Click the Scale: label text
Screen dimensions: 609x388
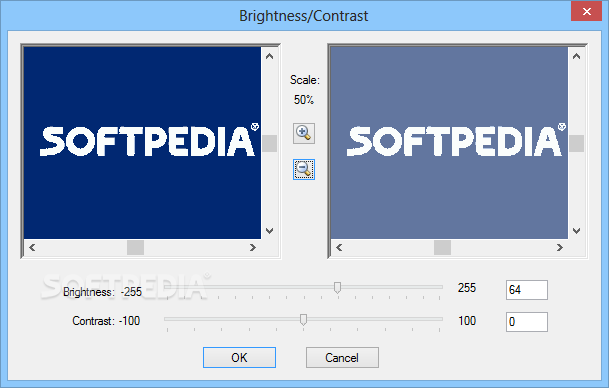(x=305, y=80)
